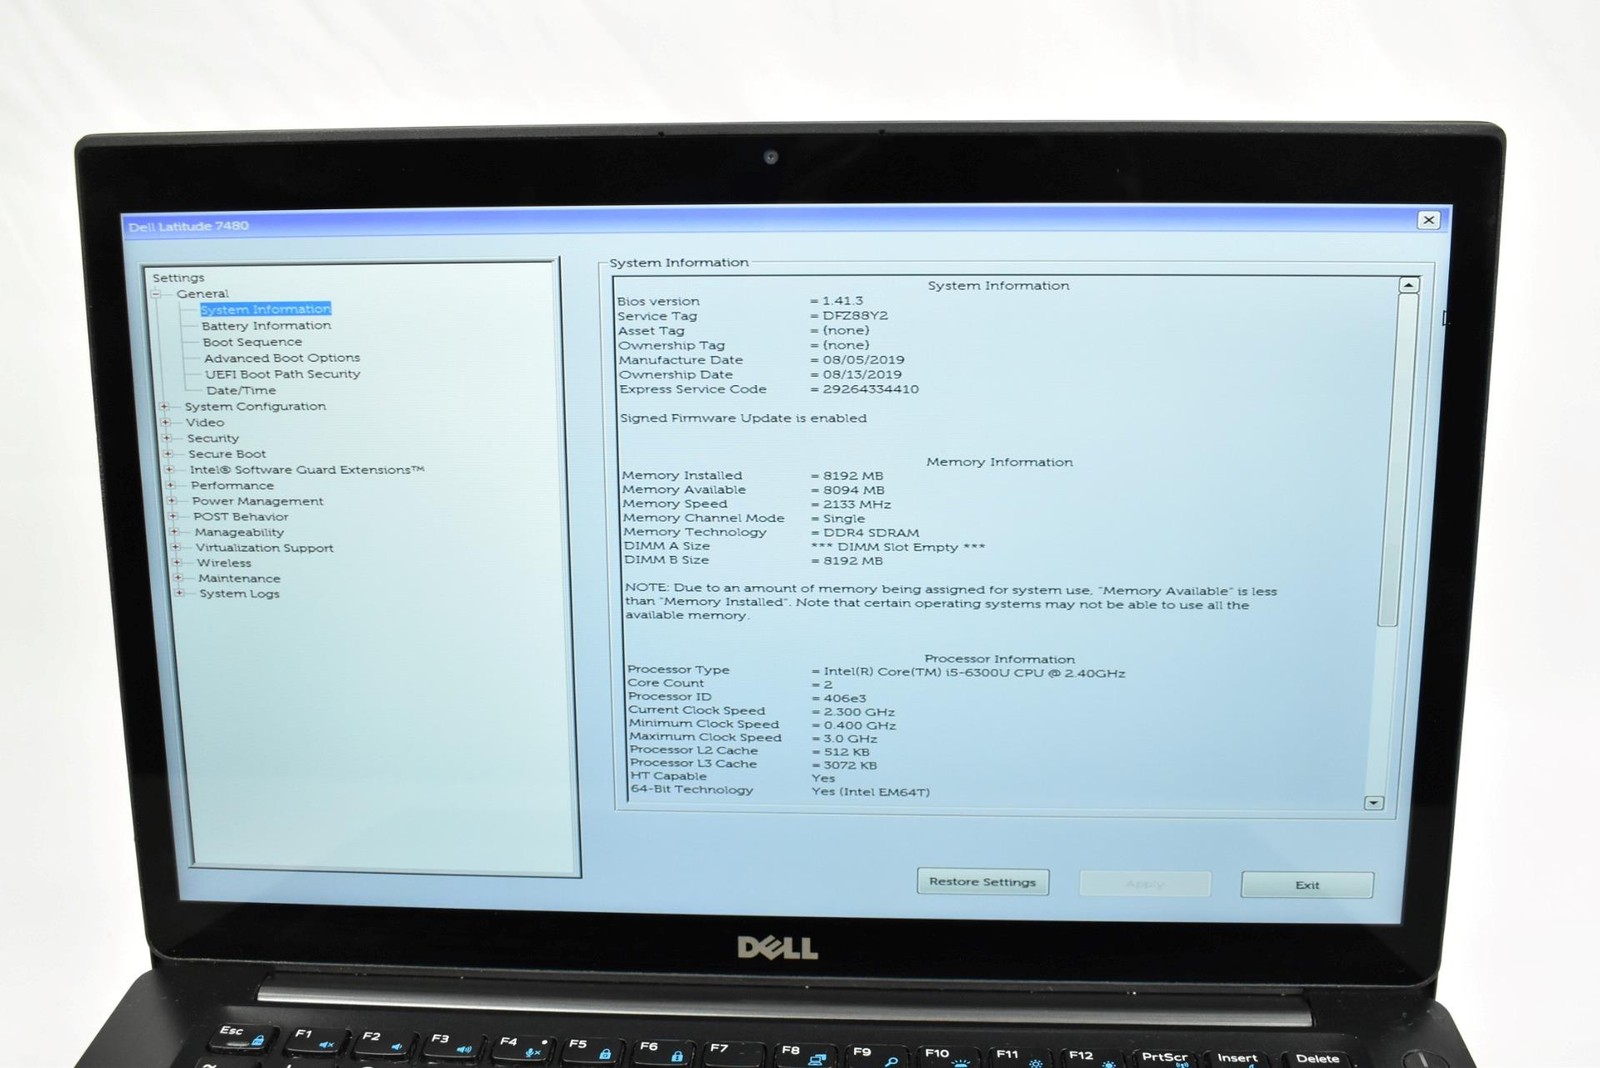Expand the Maintenance node
This screenshot has height=1068, width=1600.
pyautogui.click(x=177, y=578)
